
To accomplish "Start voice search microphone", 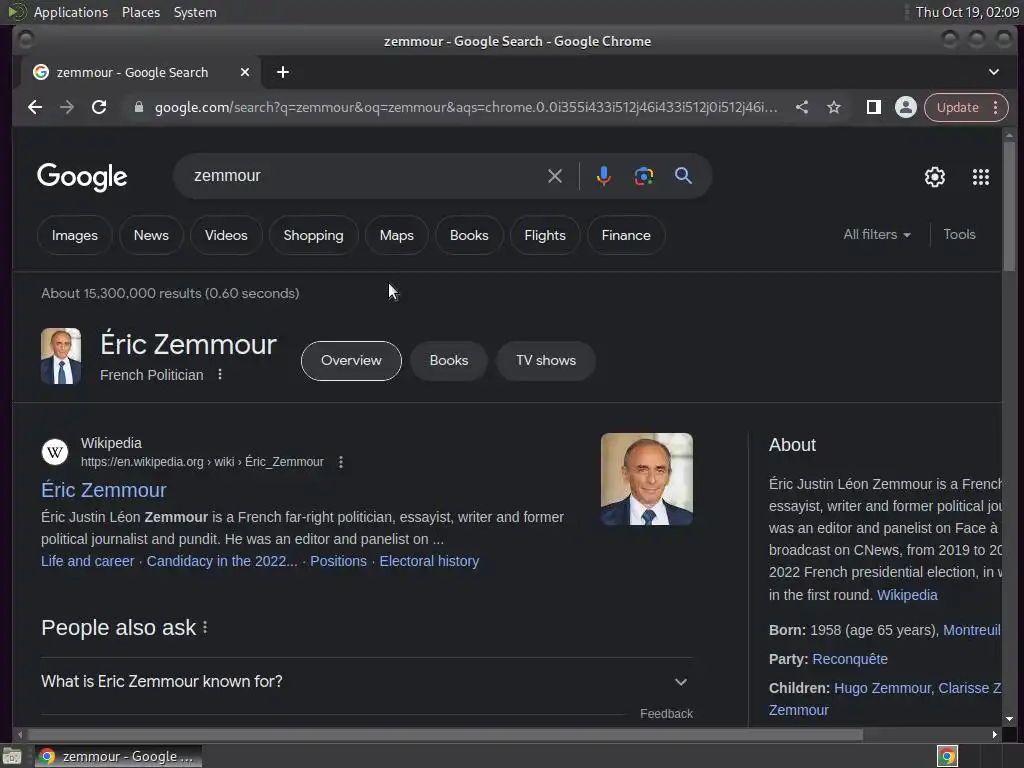I will [603, 176].
